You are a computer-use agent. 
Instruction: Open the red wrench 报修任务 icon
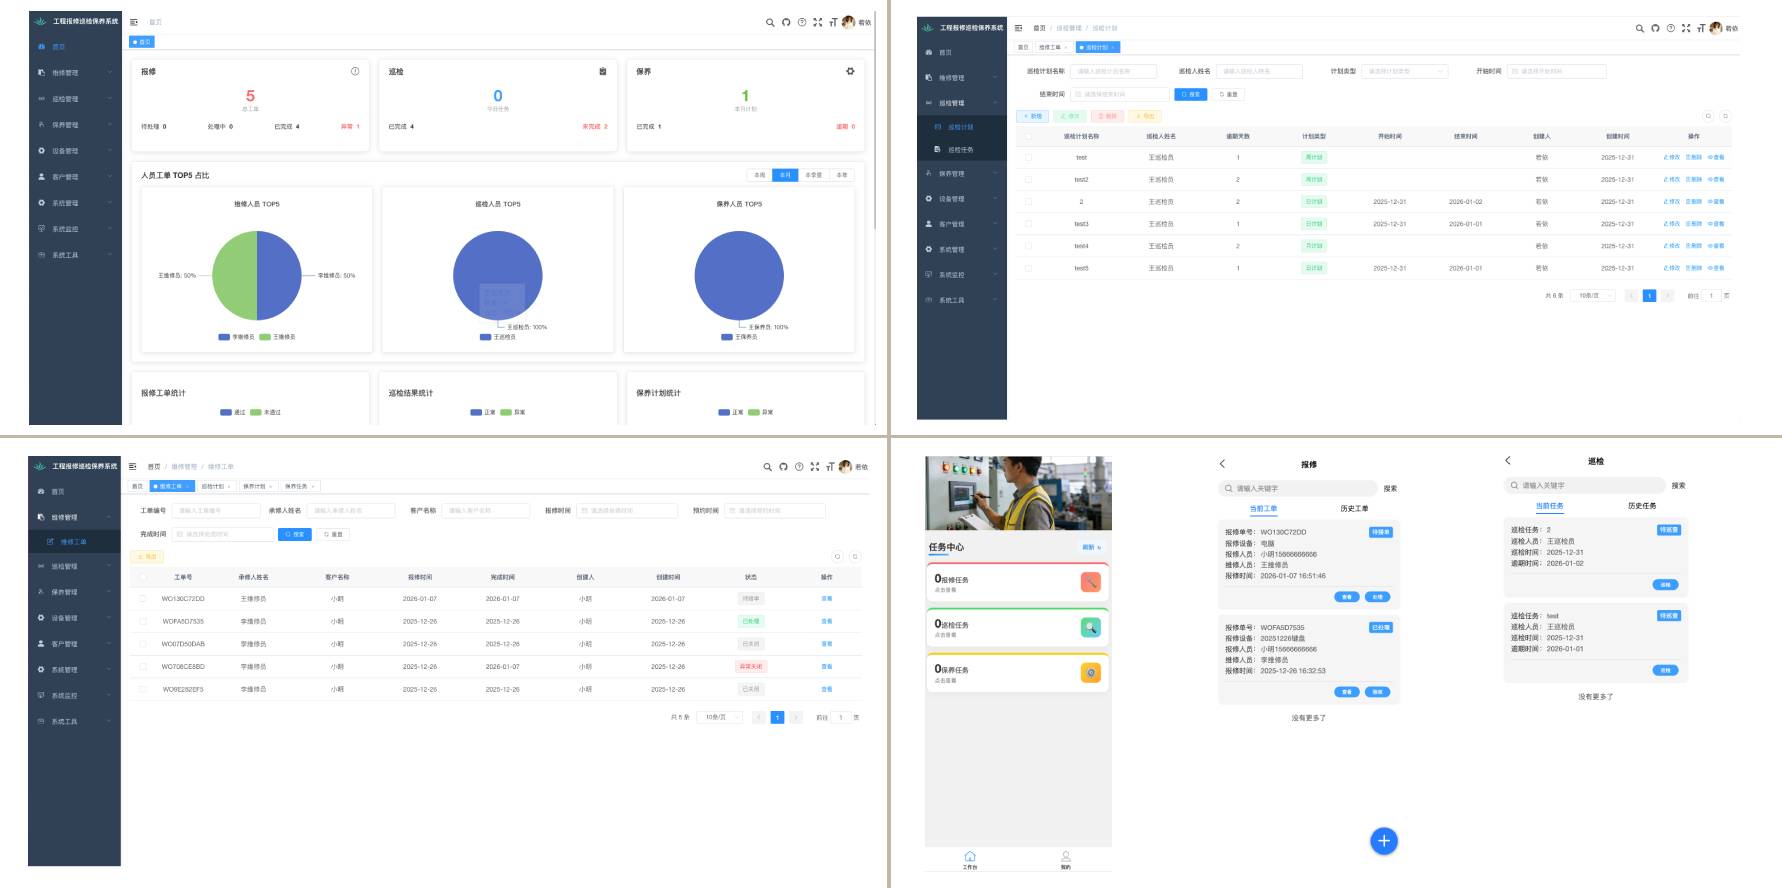point(1090,582)
